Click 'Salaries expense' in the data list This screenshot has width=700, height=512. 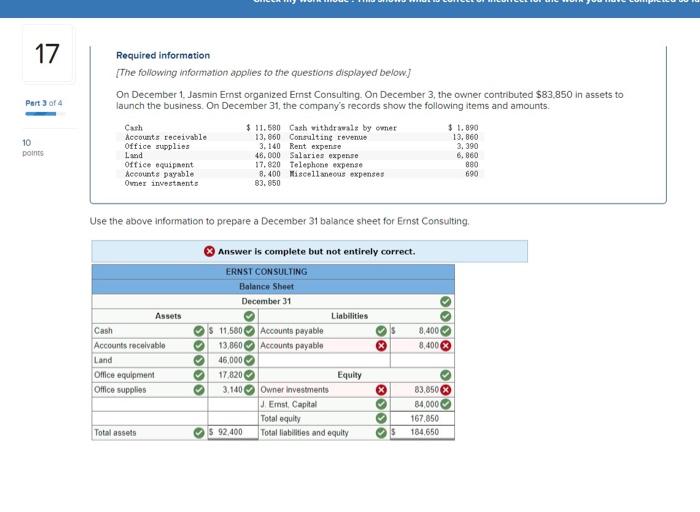click(324, 156)
